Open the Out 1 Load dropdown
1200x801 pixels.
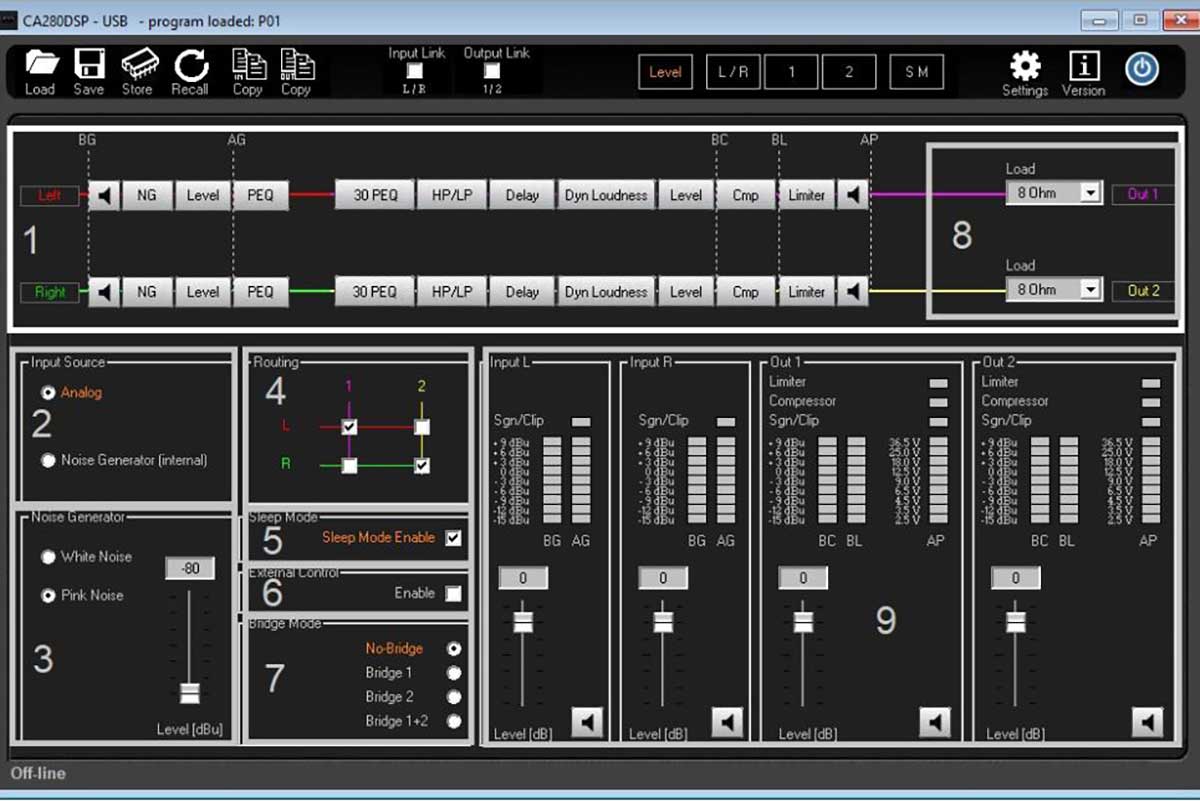(x=1090, y=193)
